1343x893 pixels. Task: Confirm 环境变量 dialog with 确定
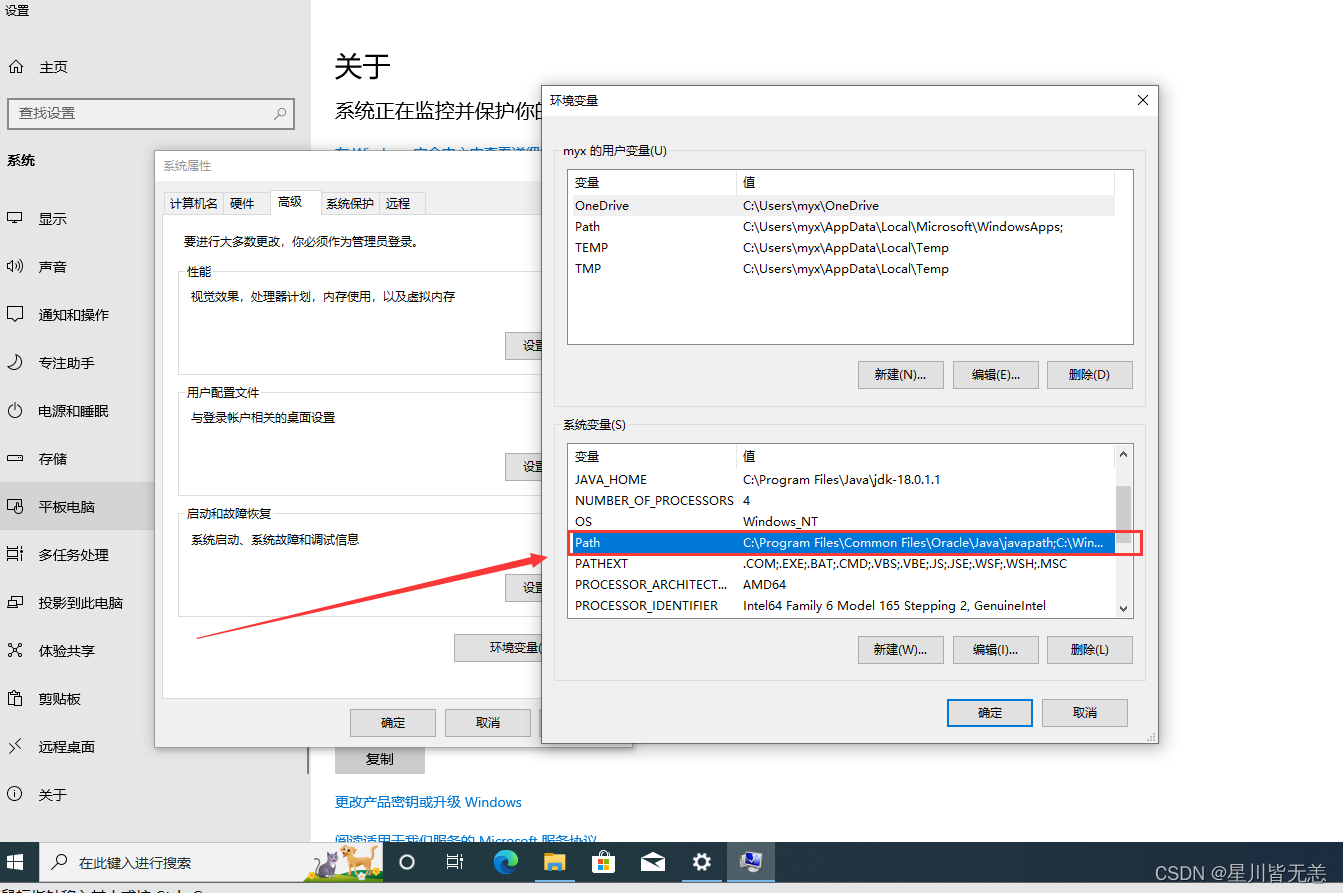(990, 713)
